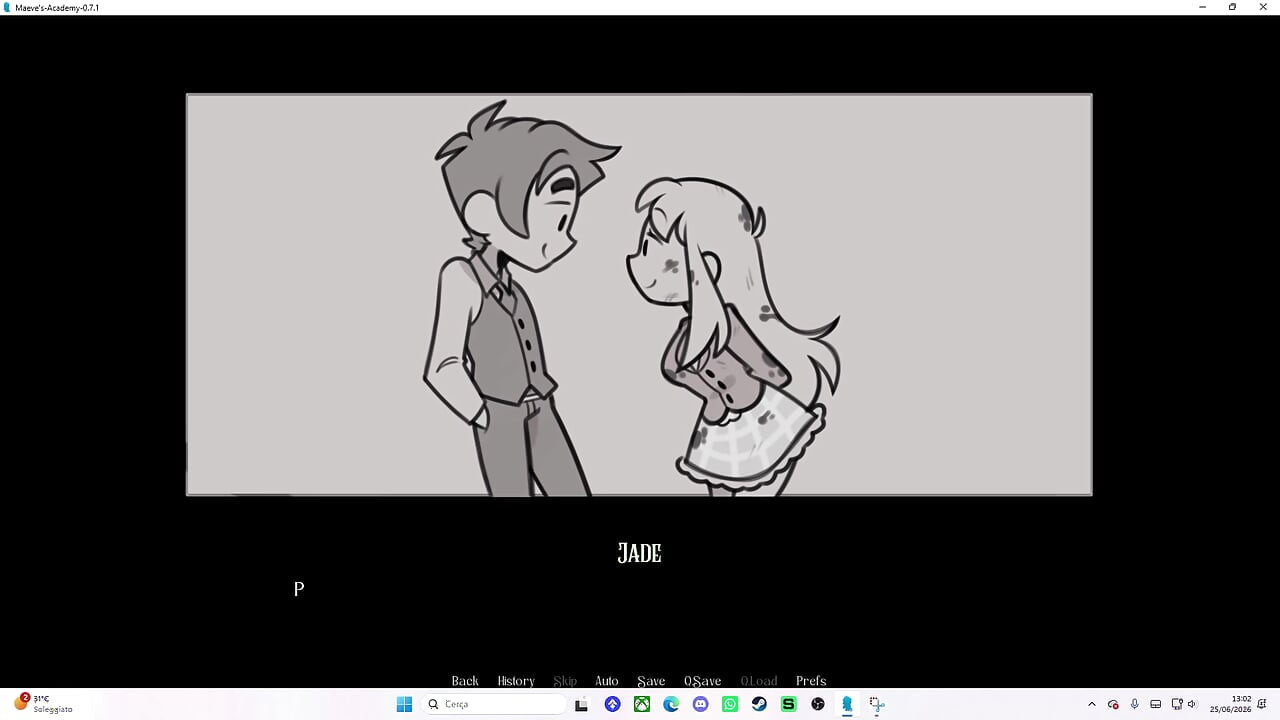The width and height of the screenshot is (1280, 720).
Task: Open the volume speaker tray icon
Action: 1192,704
